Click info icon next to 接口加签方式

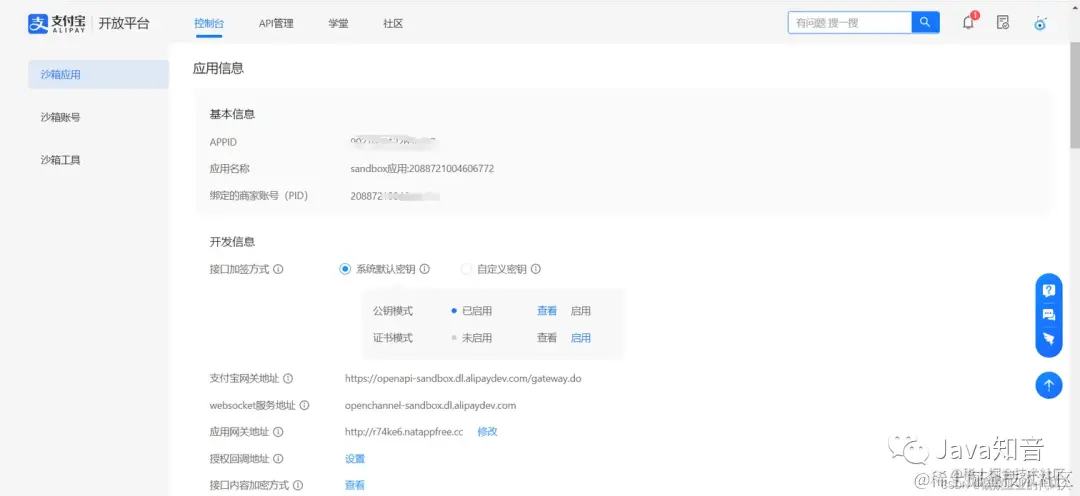coord(279,269)
